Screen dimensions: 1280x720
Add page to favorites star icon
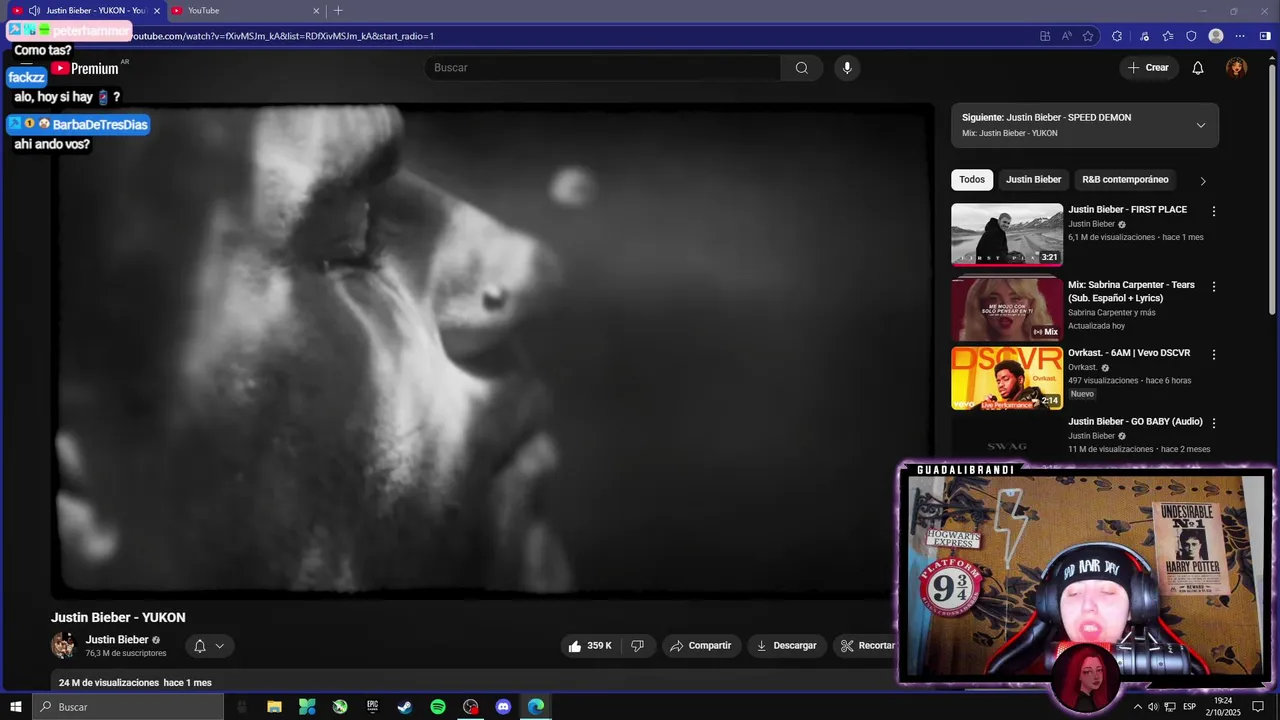[x=1088, y=36]
